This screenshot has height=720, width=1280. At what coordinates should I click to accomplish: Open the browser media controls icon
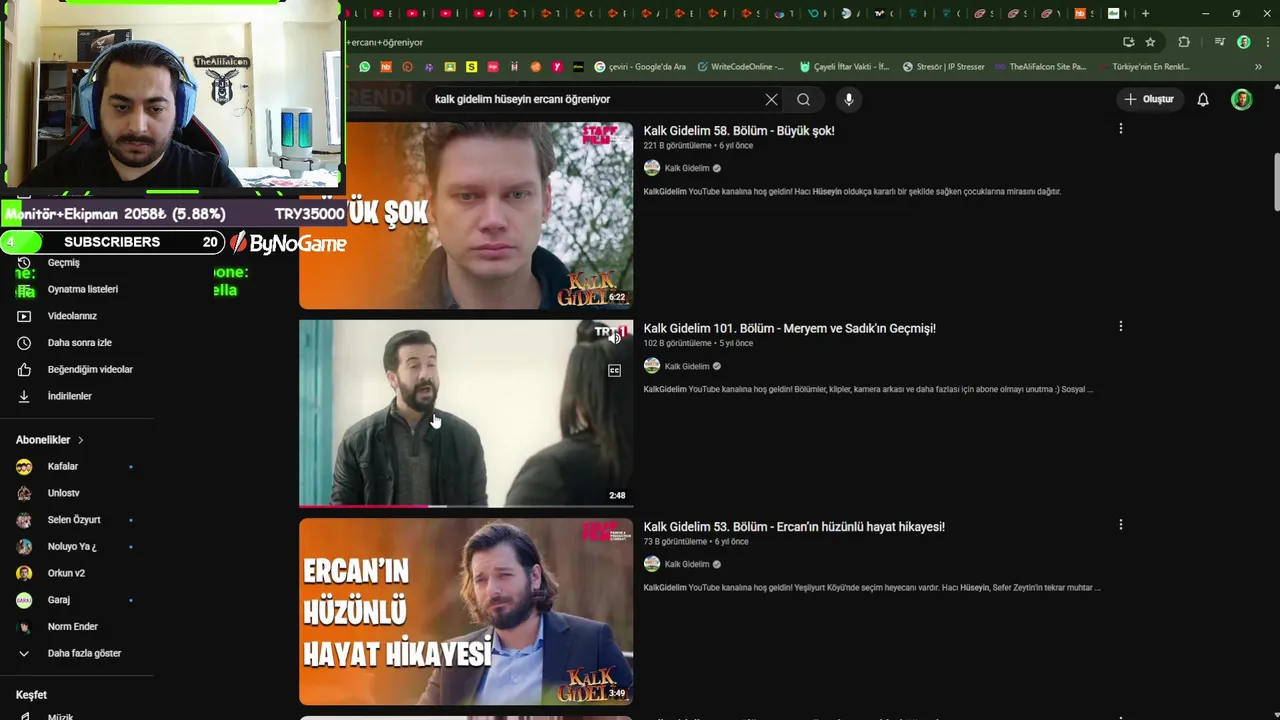[x=1219, y=42]
